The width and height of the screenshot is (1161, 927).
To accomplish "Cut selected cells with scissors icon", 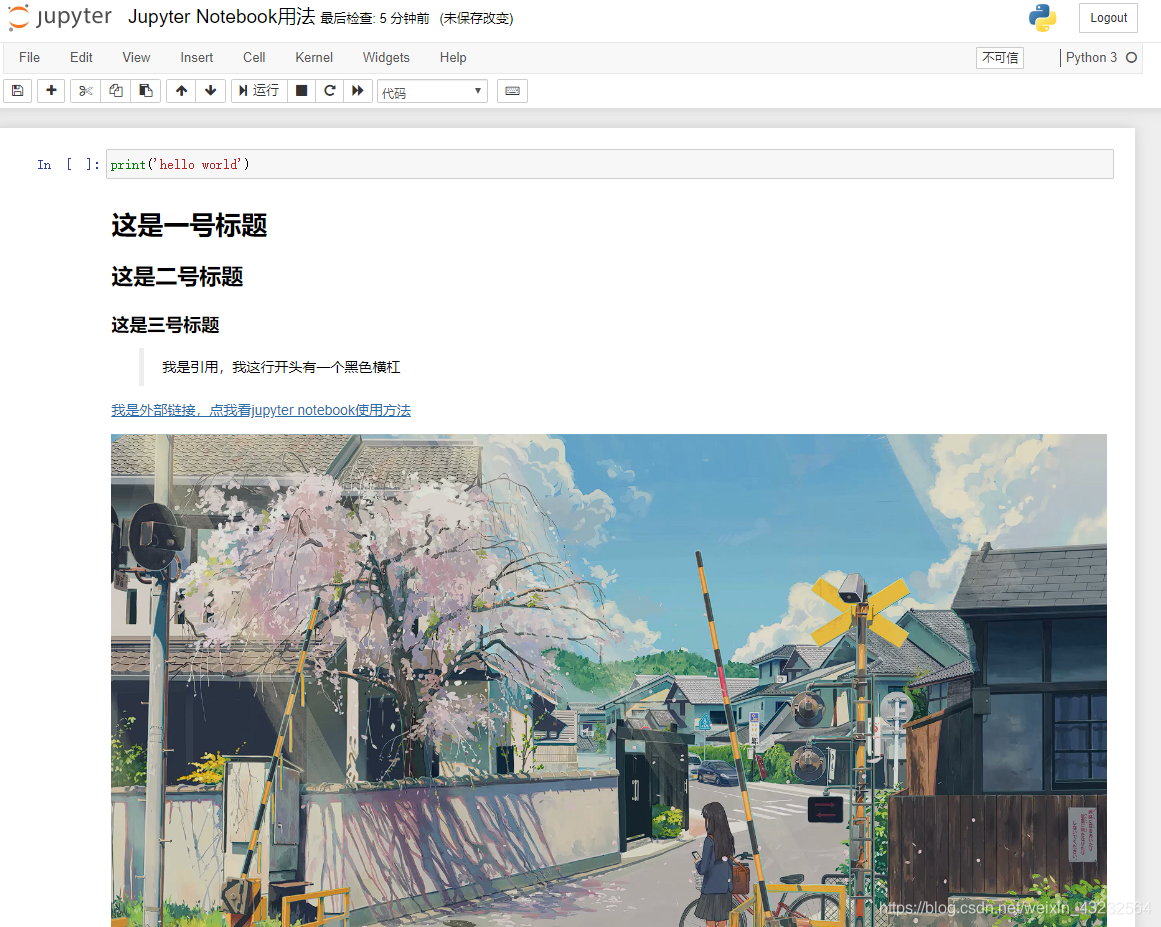I will pos(86,91).
